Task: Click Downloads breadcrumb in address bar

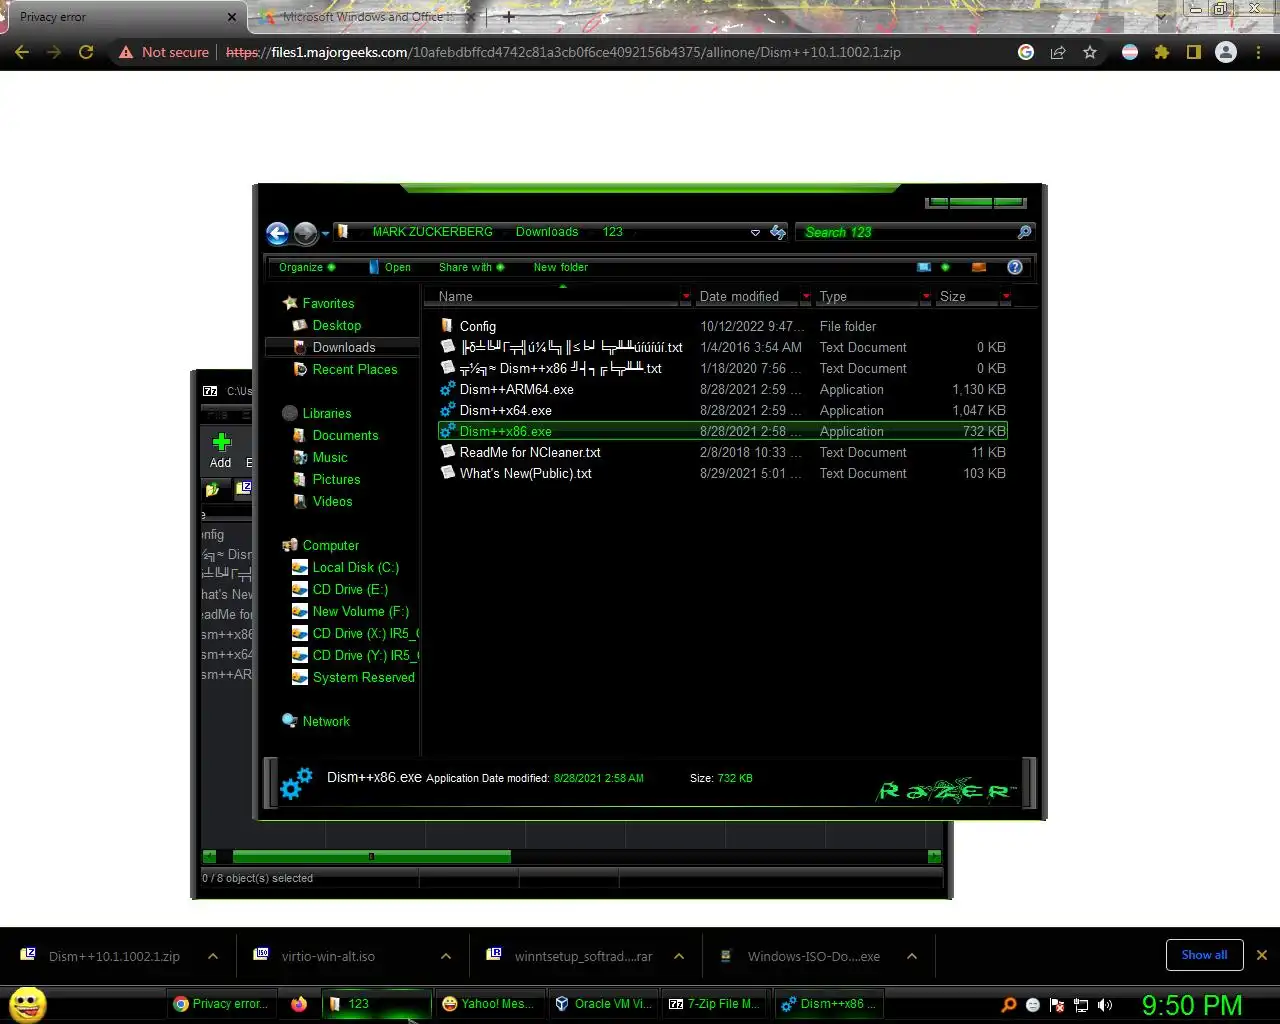Action: point(547,232)
